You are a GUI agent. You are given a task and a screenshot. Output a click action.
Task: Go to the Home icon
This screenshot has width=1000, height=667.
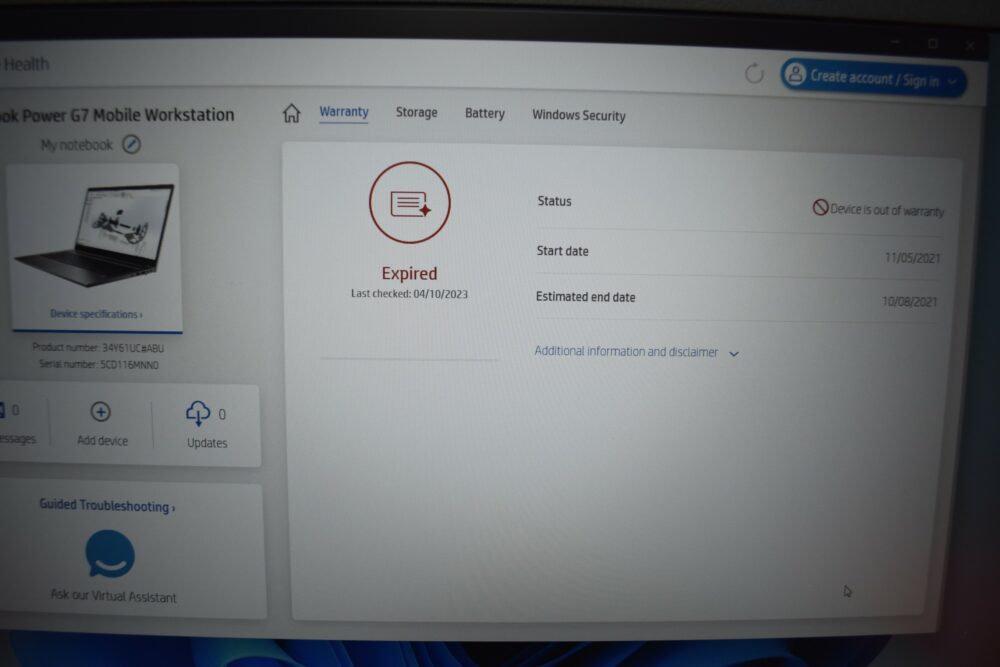click(291, 113)
